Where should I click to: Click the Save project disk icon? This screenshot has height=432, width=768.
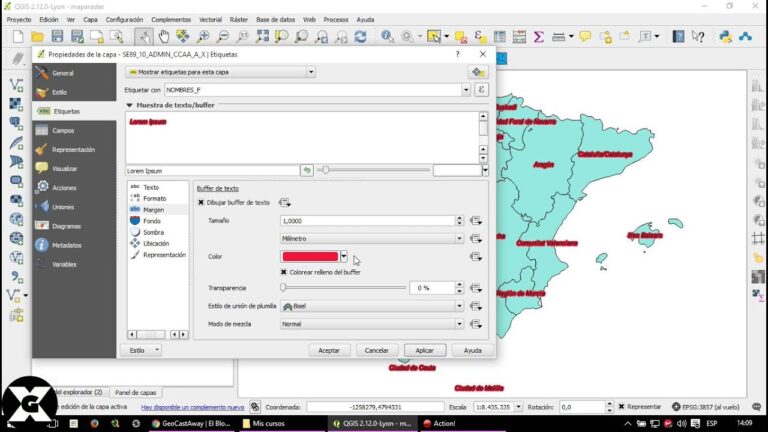57,36
